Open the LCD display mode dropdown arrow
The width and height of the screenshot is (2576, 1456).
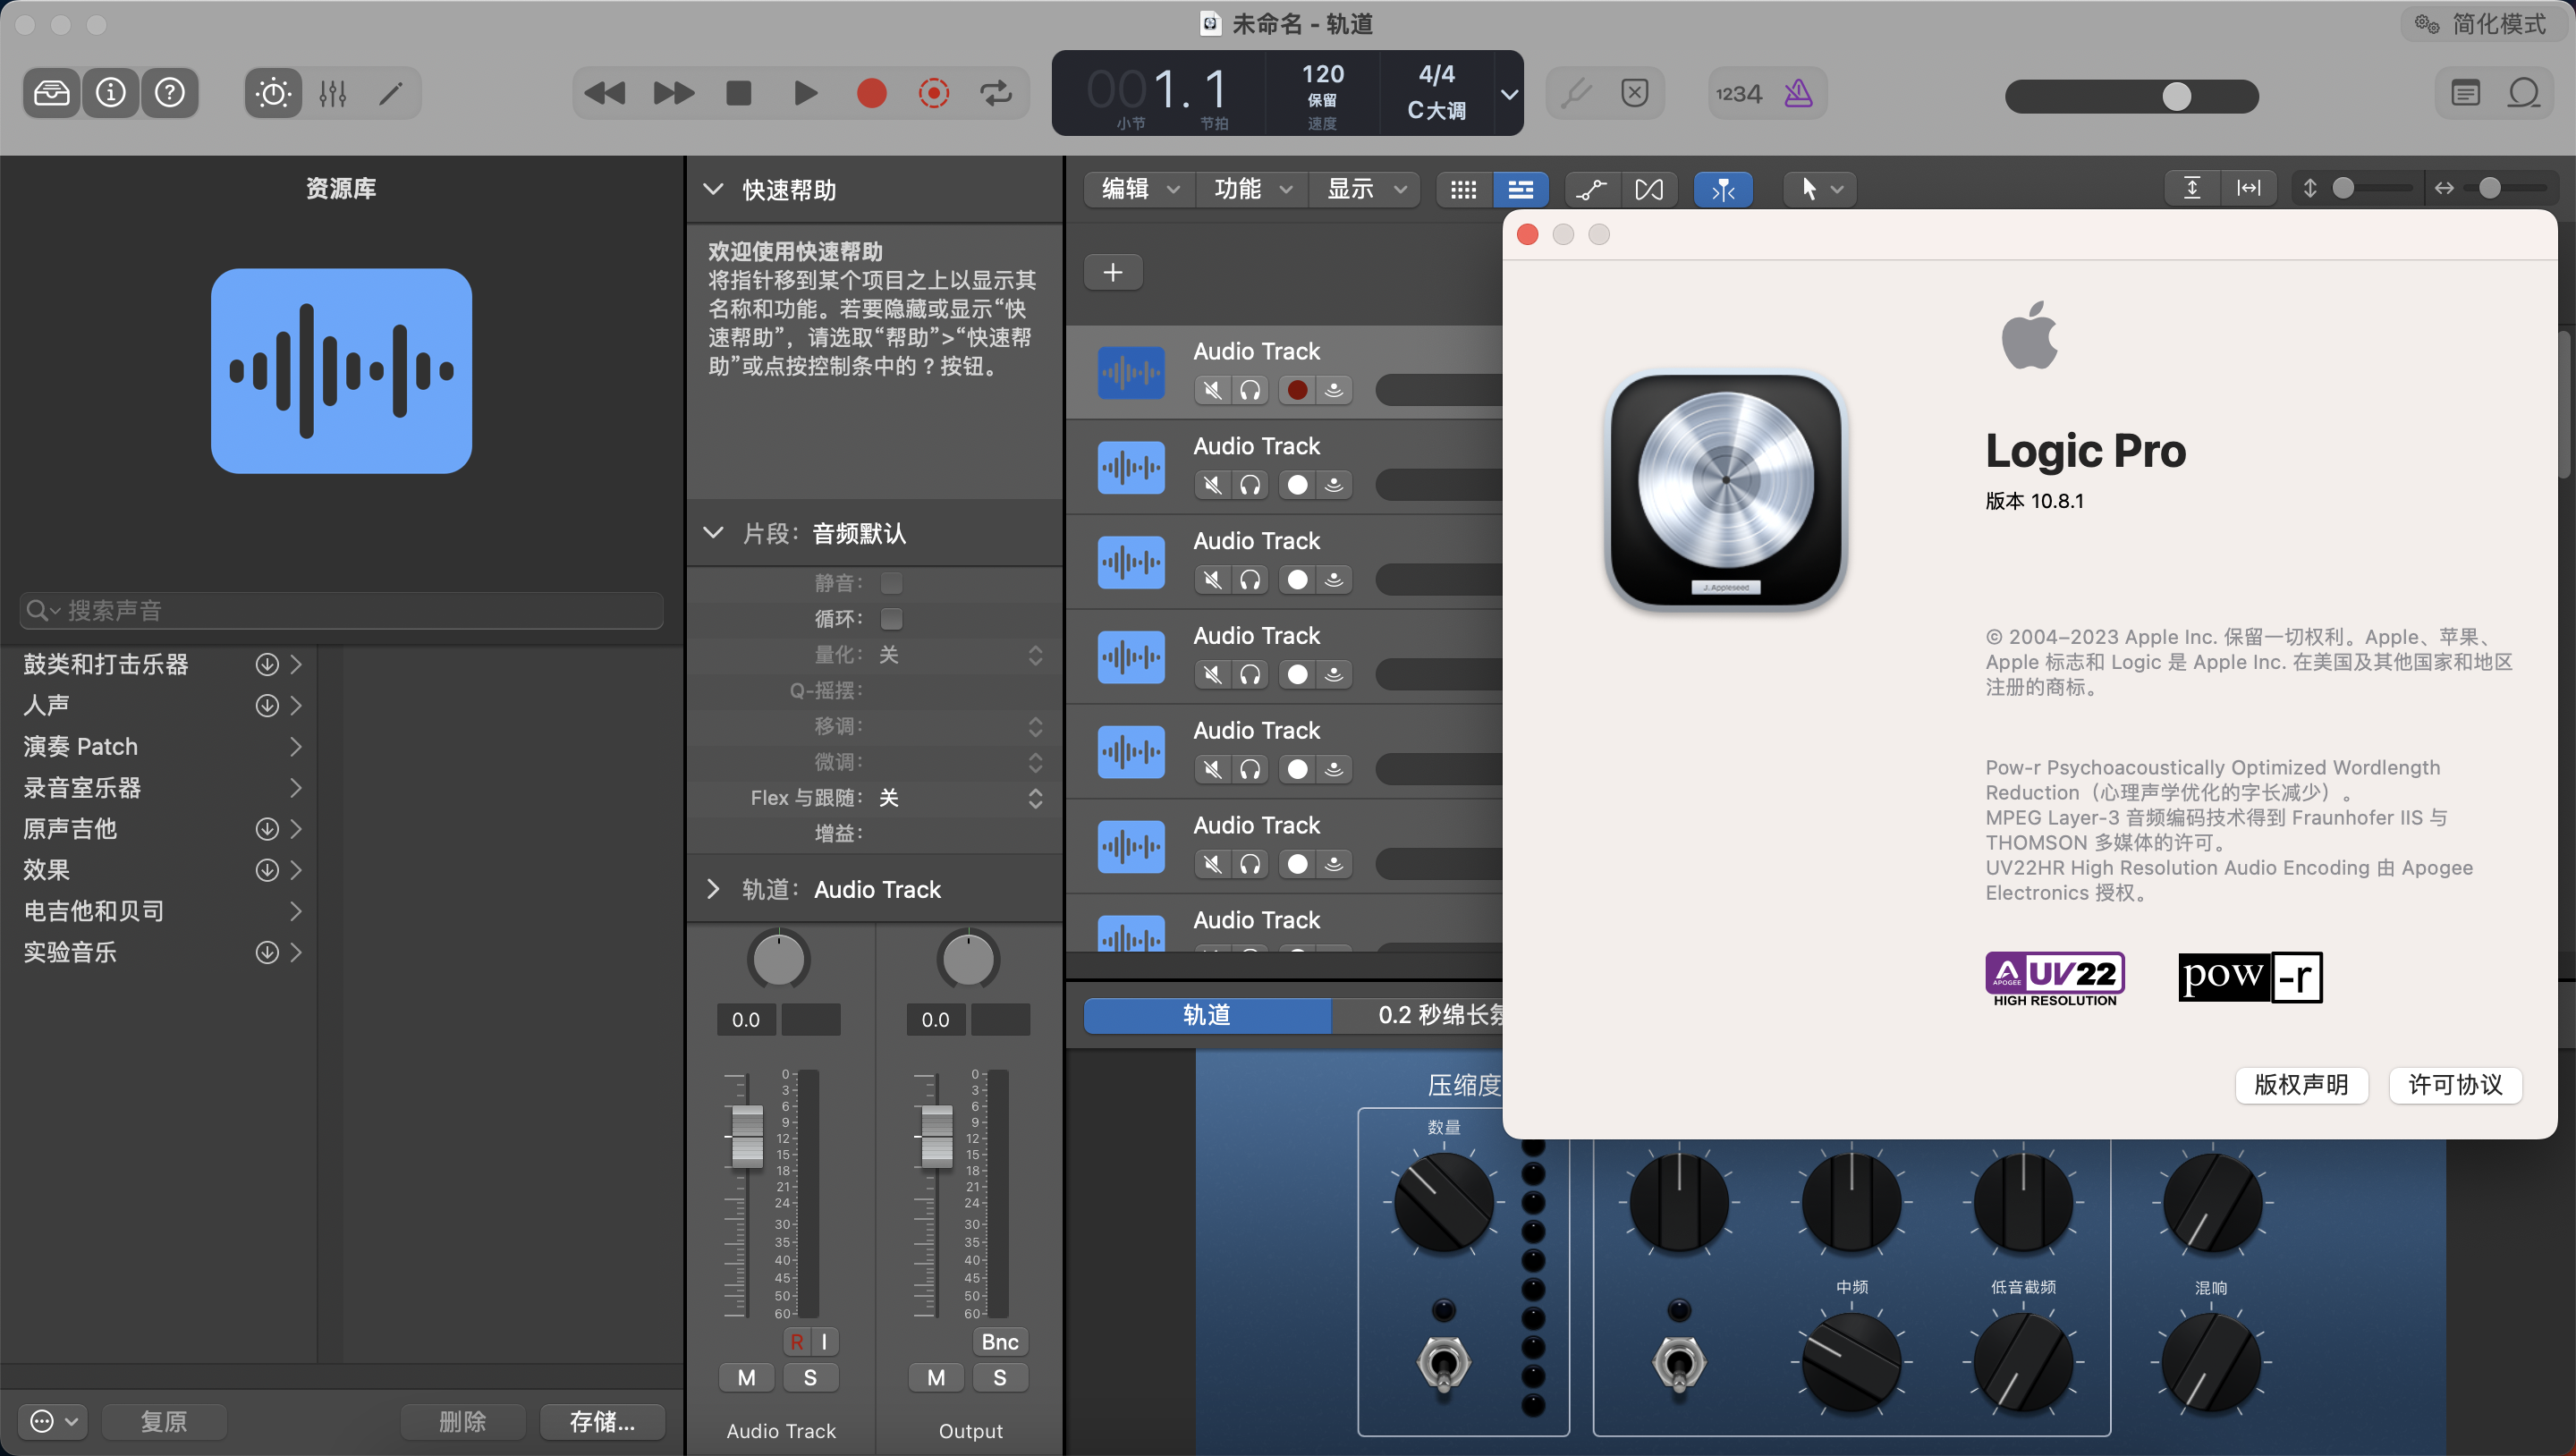[x=1509, y=94]
